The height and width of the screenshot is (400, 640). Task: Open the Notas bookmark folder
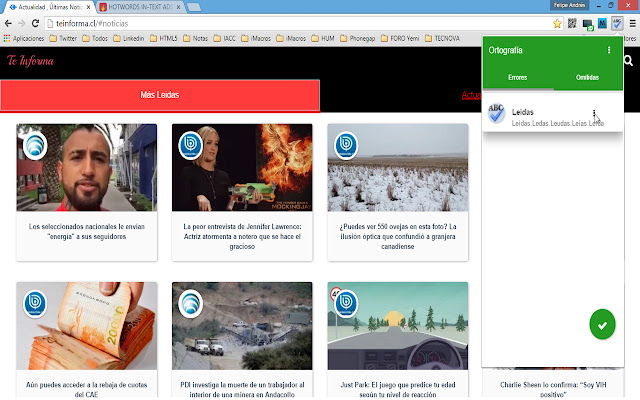tap(196, 38)
